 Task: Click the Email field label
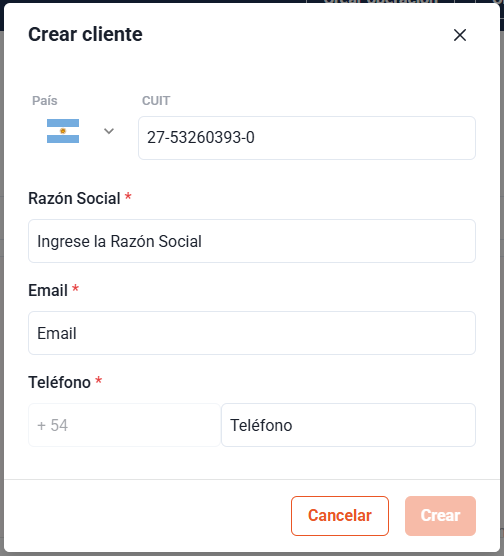click(48, 290)
